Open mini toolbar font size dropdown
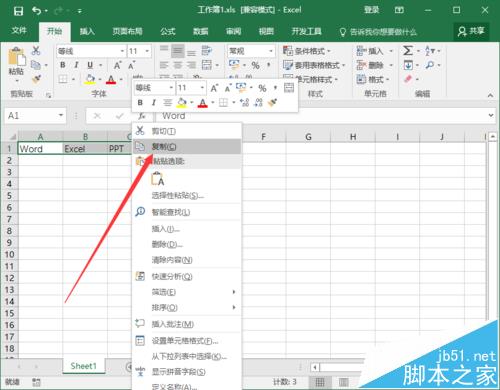This screenshot has height=390, width=500. point(202,88)
